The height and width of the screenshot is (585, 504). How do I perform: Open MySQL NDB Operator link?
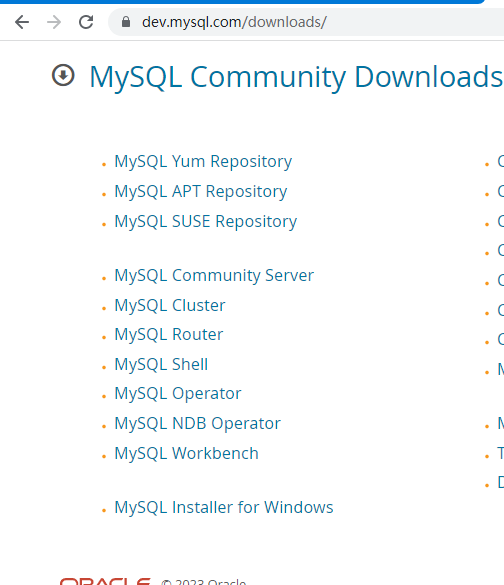pos(197,424)
